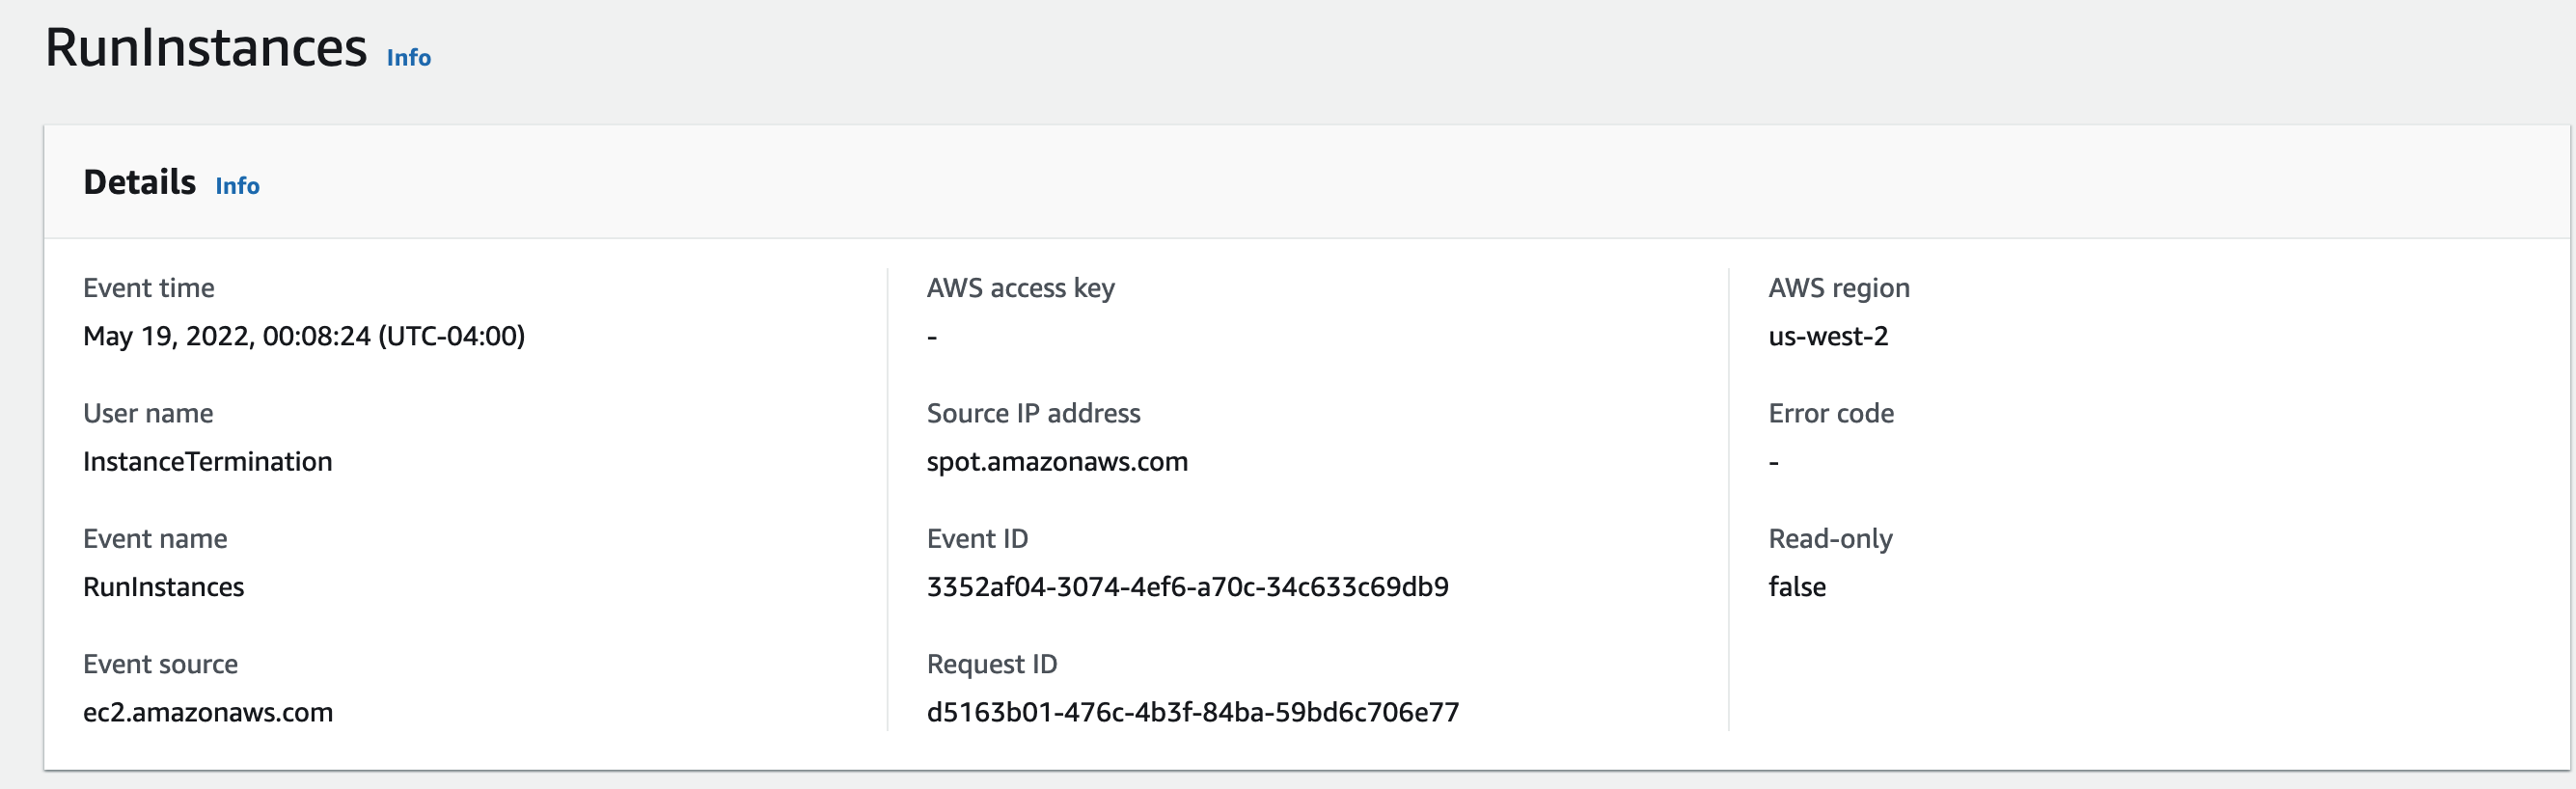Select the Read-only false value
Viewport: 2576px width, 789px height.
pos(1797,587)
